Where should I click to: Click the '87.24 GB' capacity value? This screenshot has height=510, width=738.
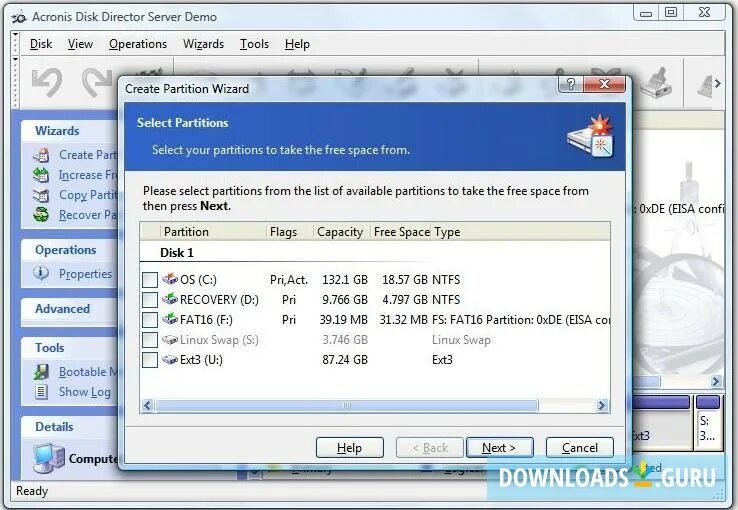[x=345, y=359]
